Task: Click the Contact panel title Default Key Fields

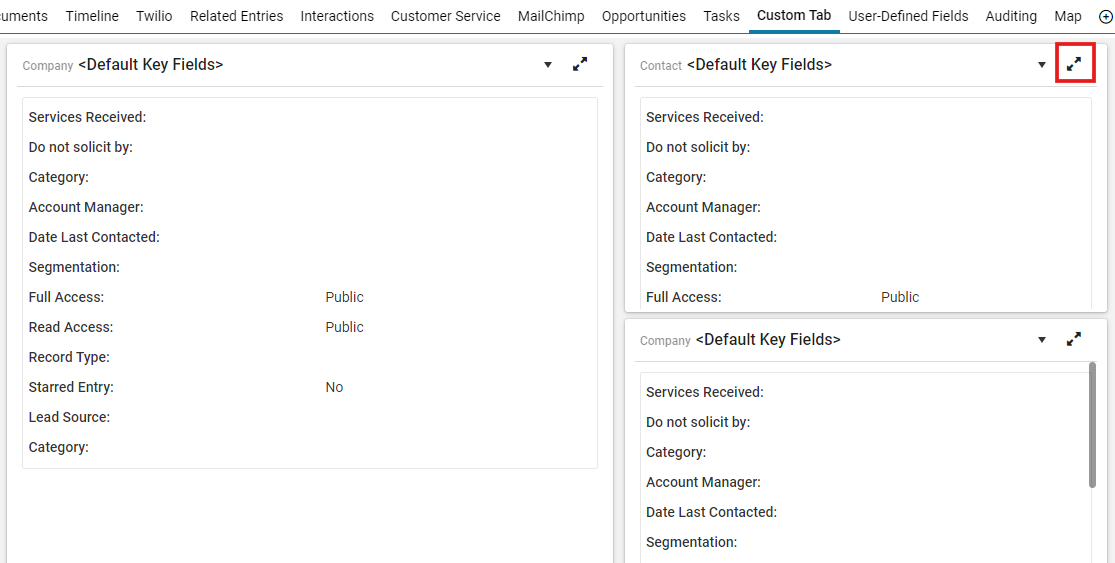Action: point(759,65)
